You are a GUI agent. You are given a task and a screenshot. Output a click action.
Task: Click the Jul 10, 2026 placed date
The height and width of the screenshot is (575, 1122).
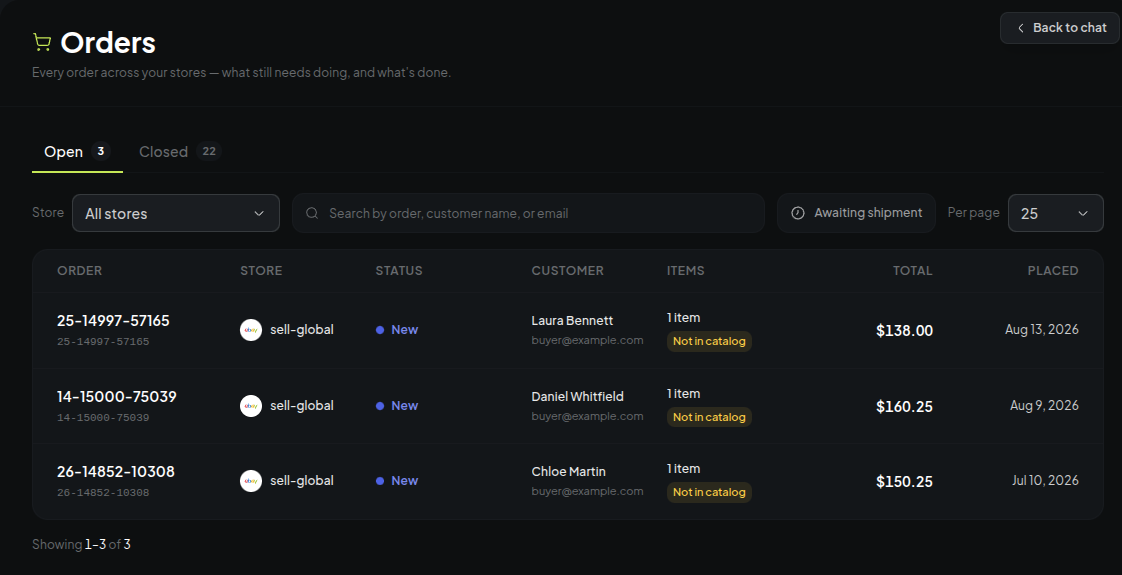click(1045, 481)
